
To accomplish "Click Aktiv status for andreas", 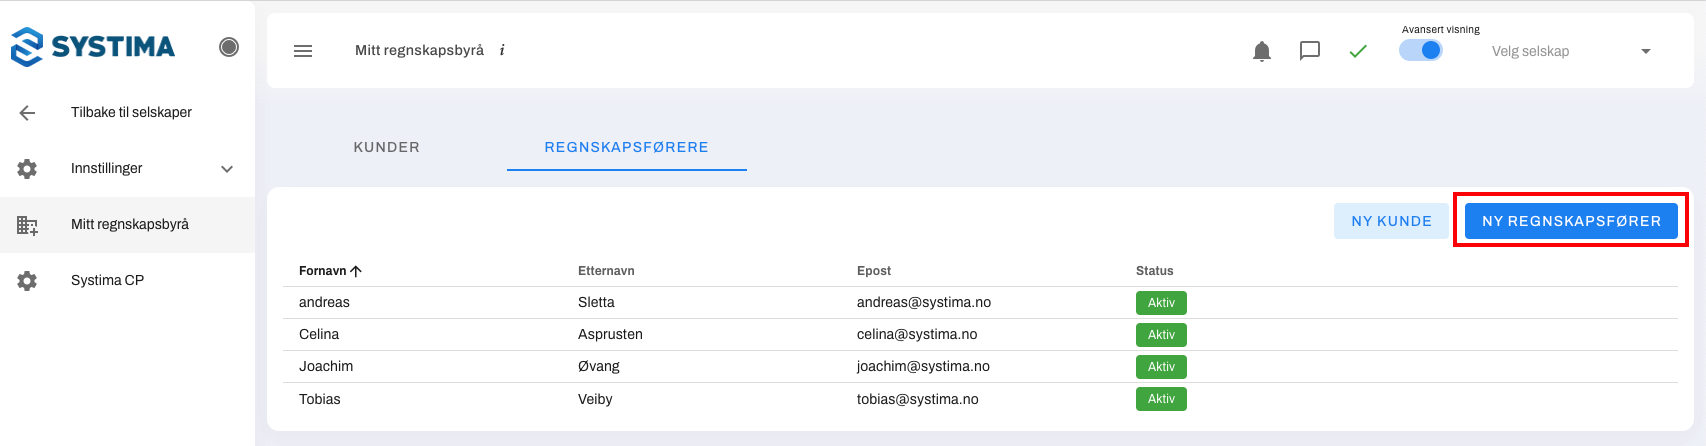I will pyautogui.click(x=1161, y=303).
